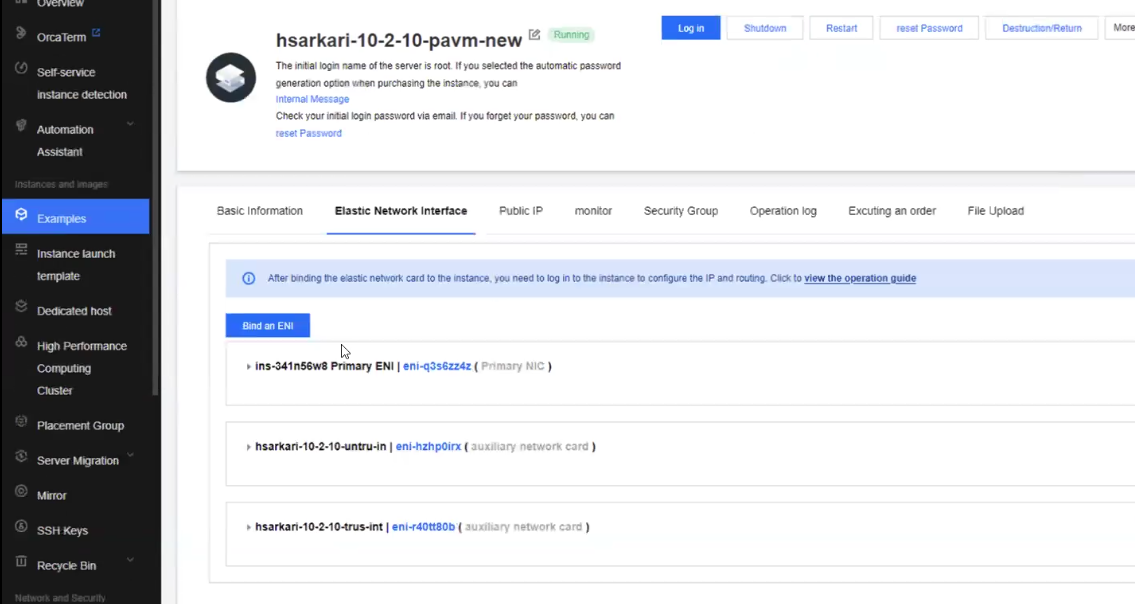This screenshot has width=1135, height=604.
Task: Click the Self-service instance detection icon
Action: [21, 70]
